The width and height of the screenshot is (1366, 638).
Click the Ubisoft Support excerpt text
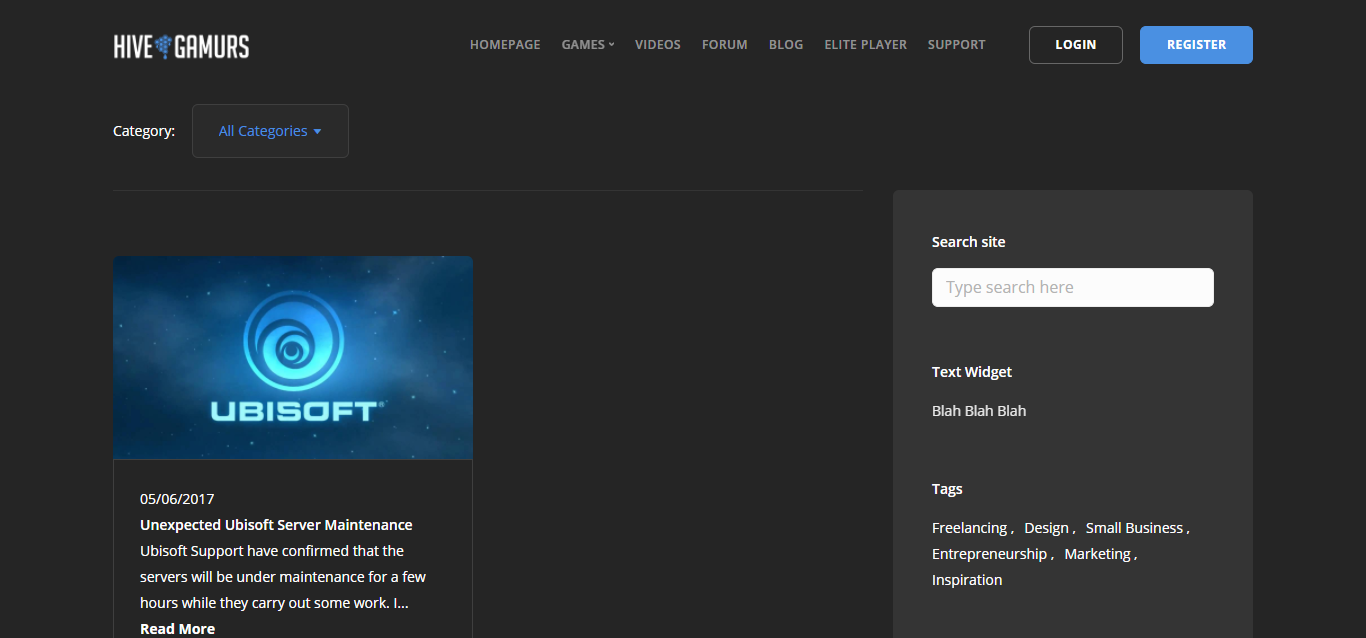[283, 577]
